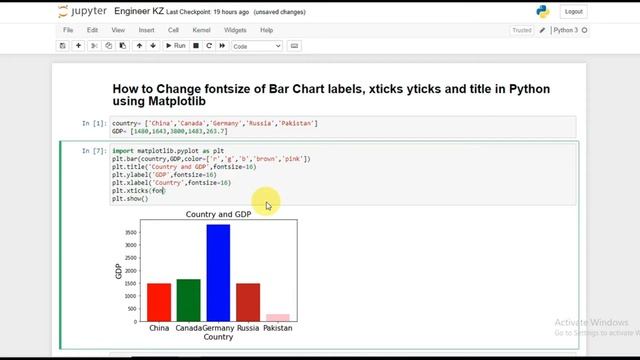This screenshot has height=360, width=640.
Task: Click the Logout button
Action: (x=573, y=11)
